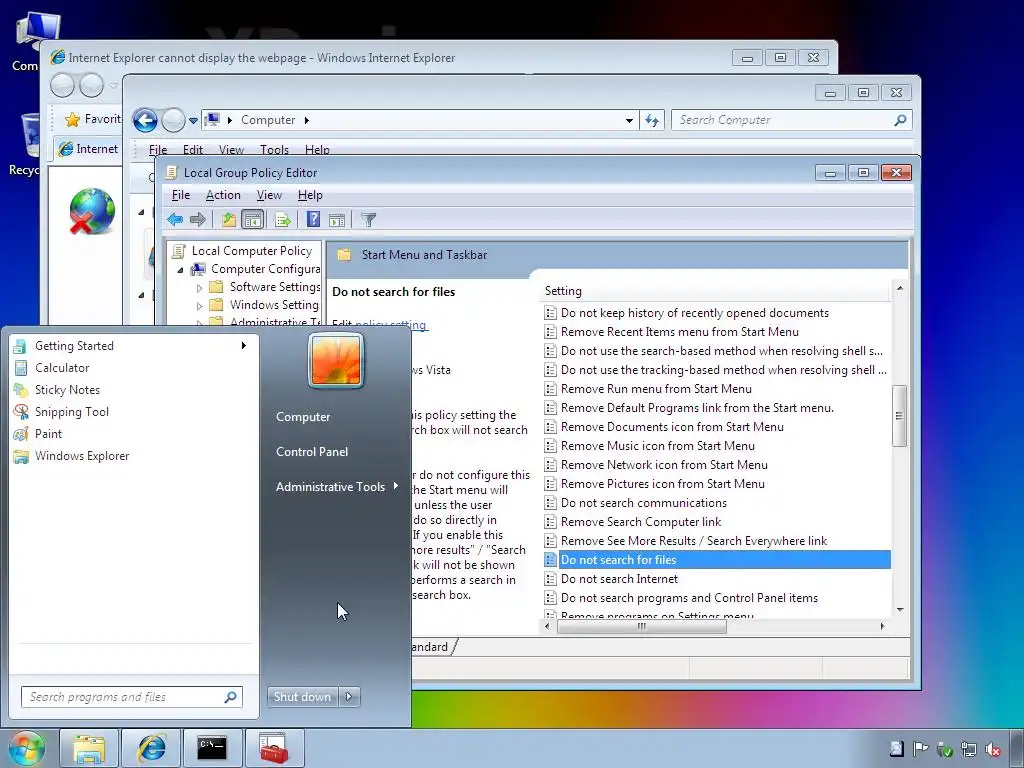This screenshot has width=1024, height=768.
Task: Click the Favorites star in Internet Explorer
Action: click(x=72, y=119)
